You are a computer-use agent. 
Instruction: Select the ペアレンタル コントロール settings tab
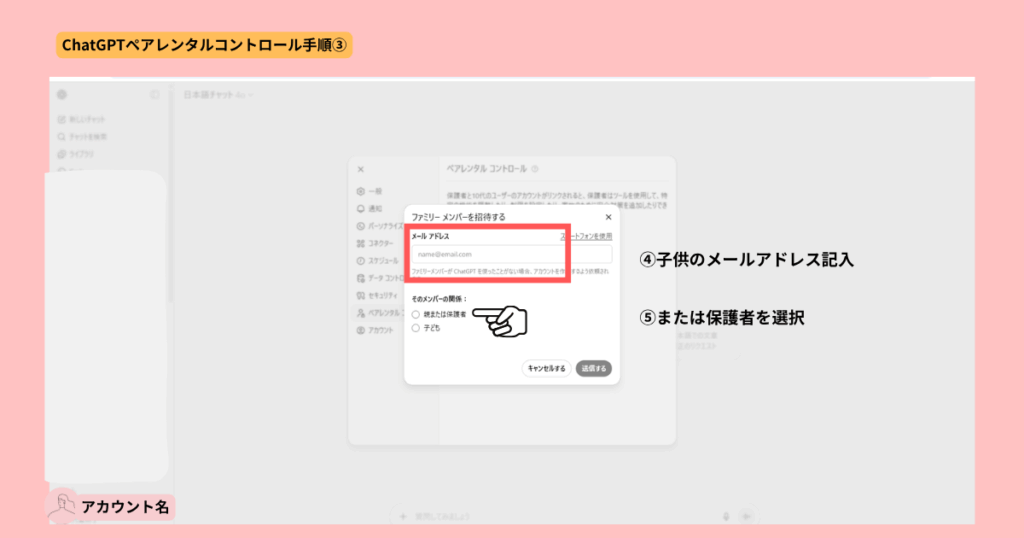tap(379, 313)
